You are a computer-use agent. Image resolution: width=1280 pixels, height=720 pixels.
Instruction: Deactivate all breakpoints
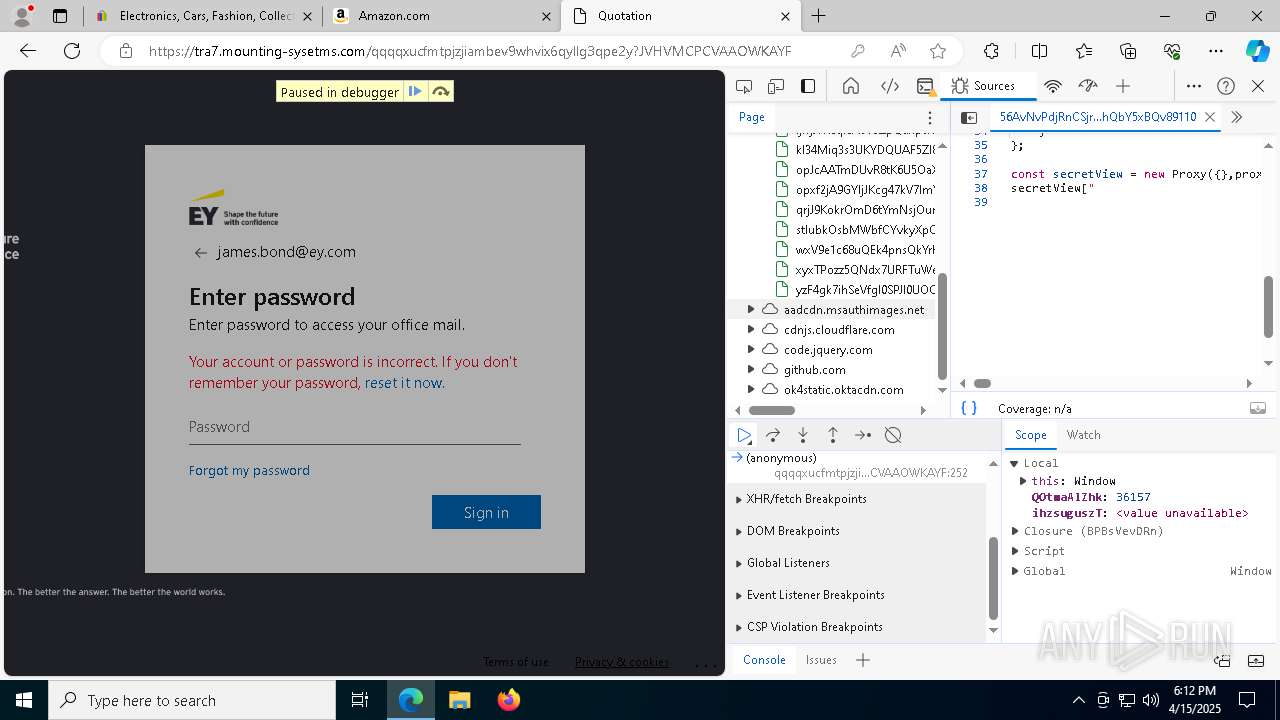tap(893, 435)
